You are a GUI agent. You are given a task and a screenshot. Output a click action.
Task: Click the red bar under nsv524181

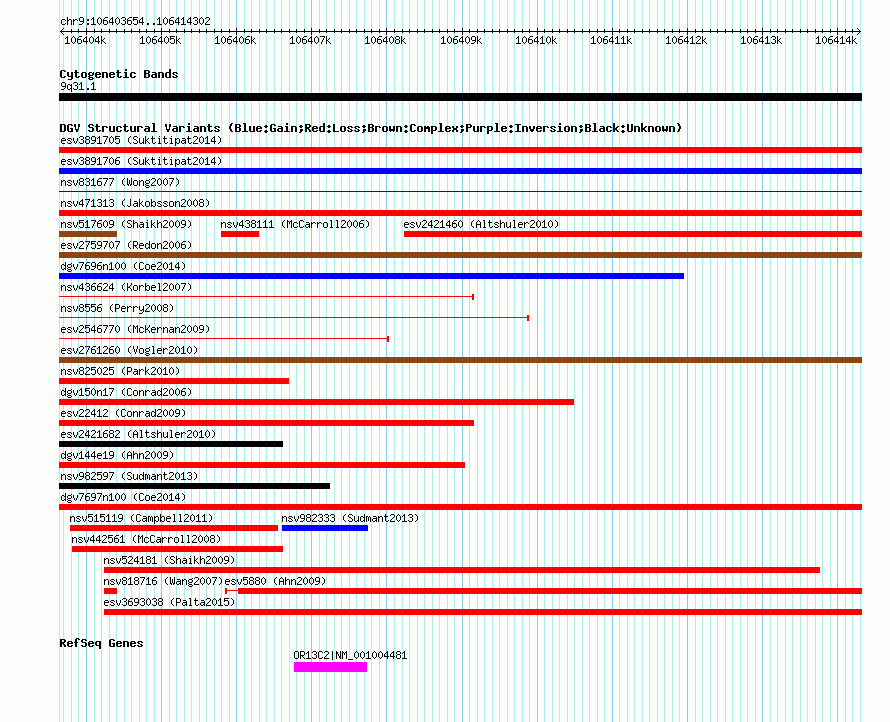[462, 570]
